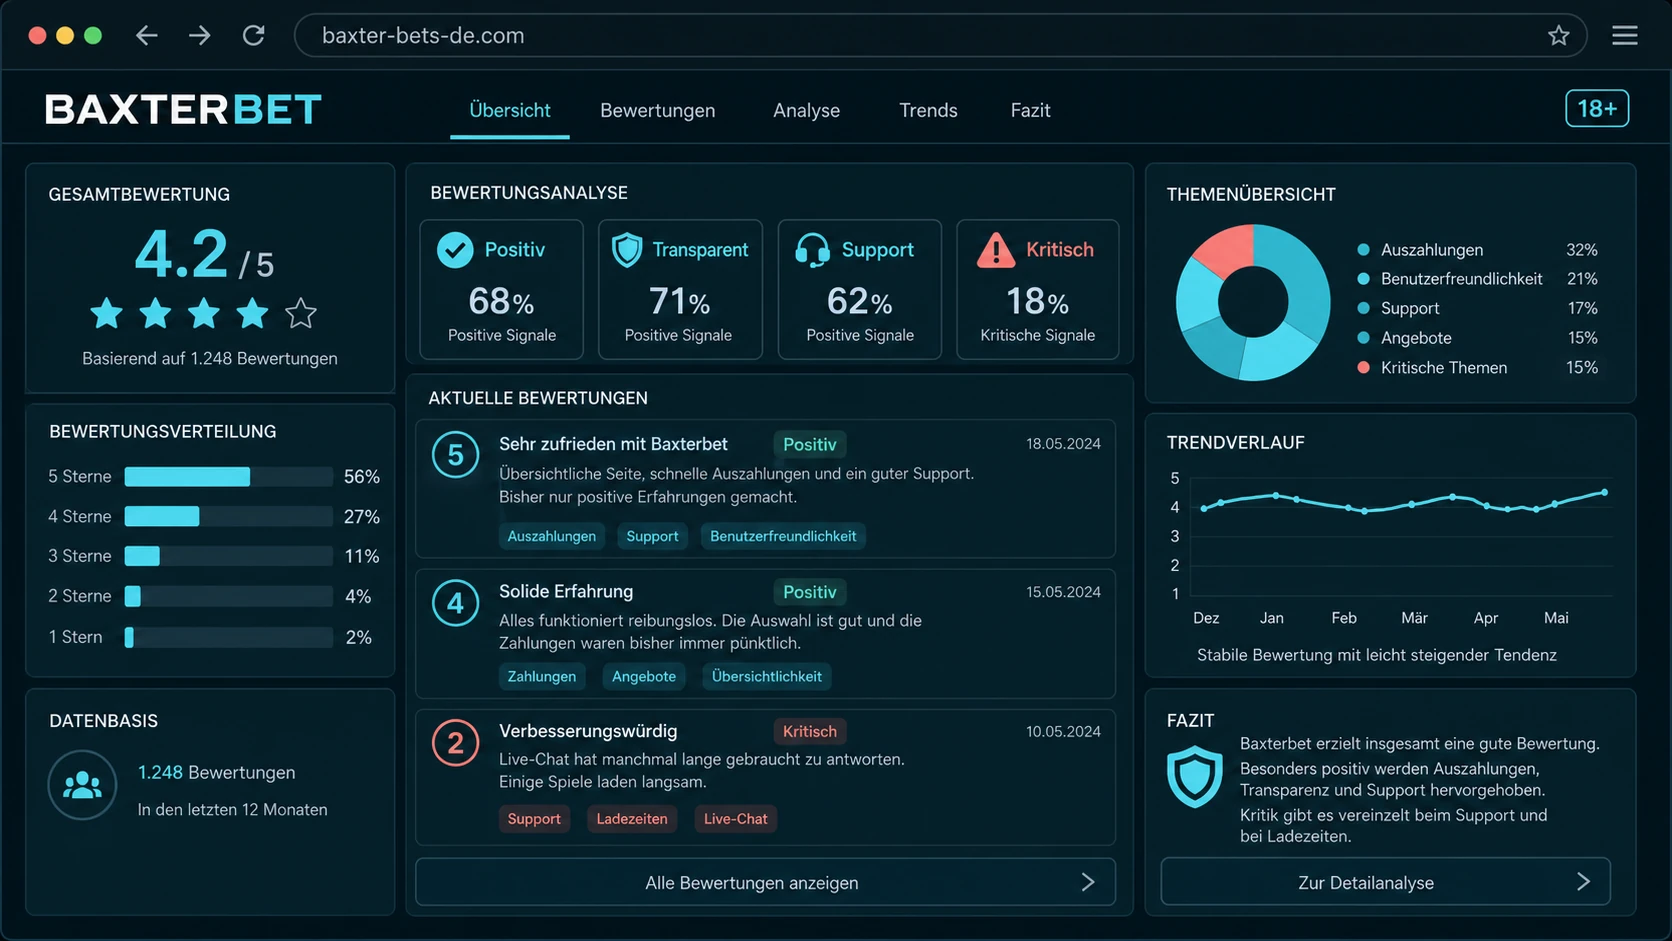Viewport: 1672px width, 941px height.
Task: Switch to the Bewertungen tab
Action: 658,110
